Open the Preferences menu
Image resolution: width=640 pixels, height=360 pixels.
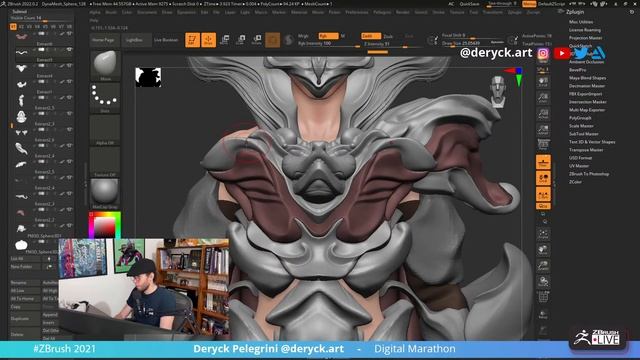[x=356, y=12]
